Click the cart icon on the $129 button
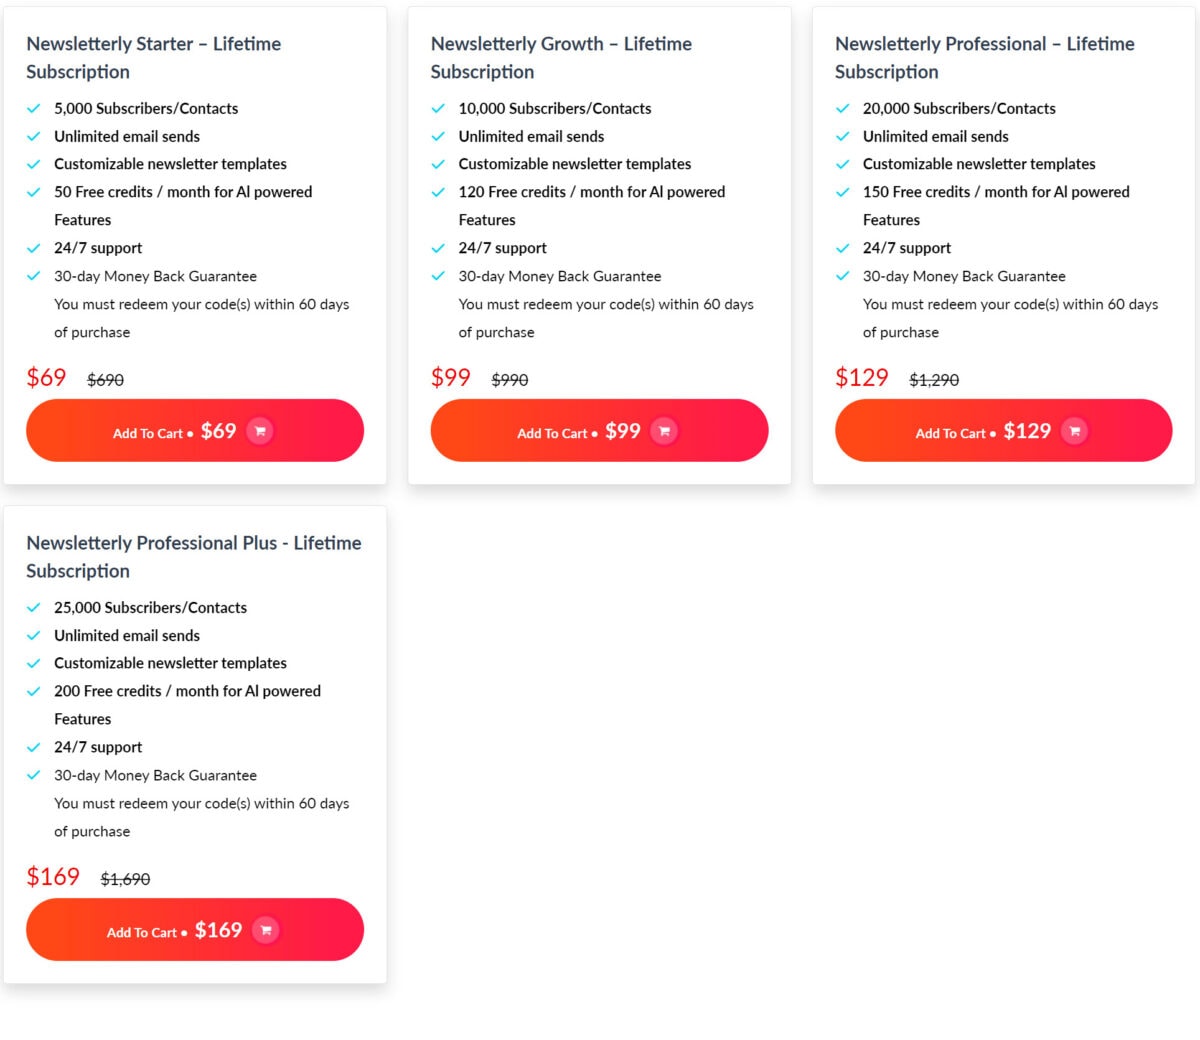The height and width of the screenshot is (1040, 1200). click(x=1075, y=431)
